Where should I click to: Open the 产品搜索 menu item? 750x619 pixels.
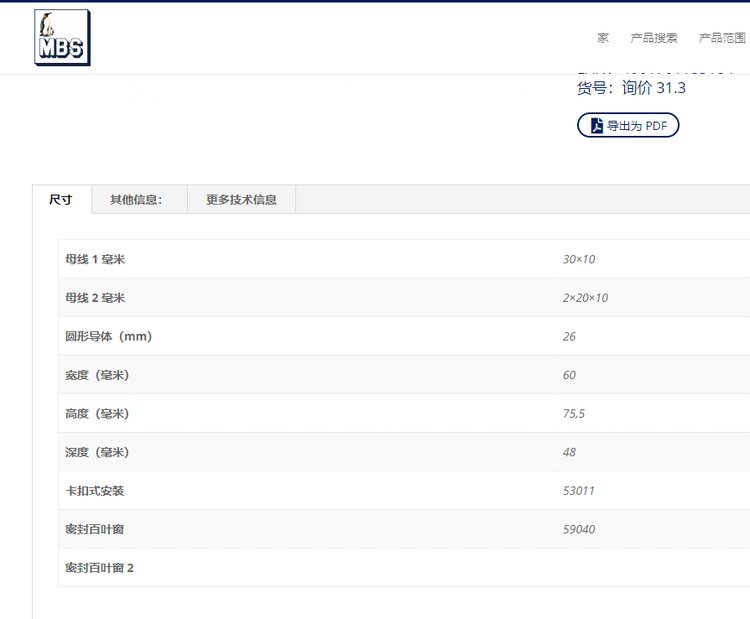click(x=654, y=38)
